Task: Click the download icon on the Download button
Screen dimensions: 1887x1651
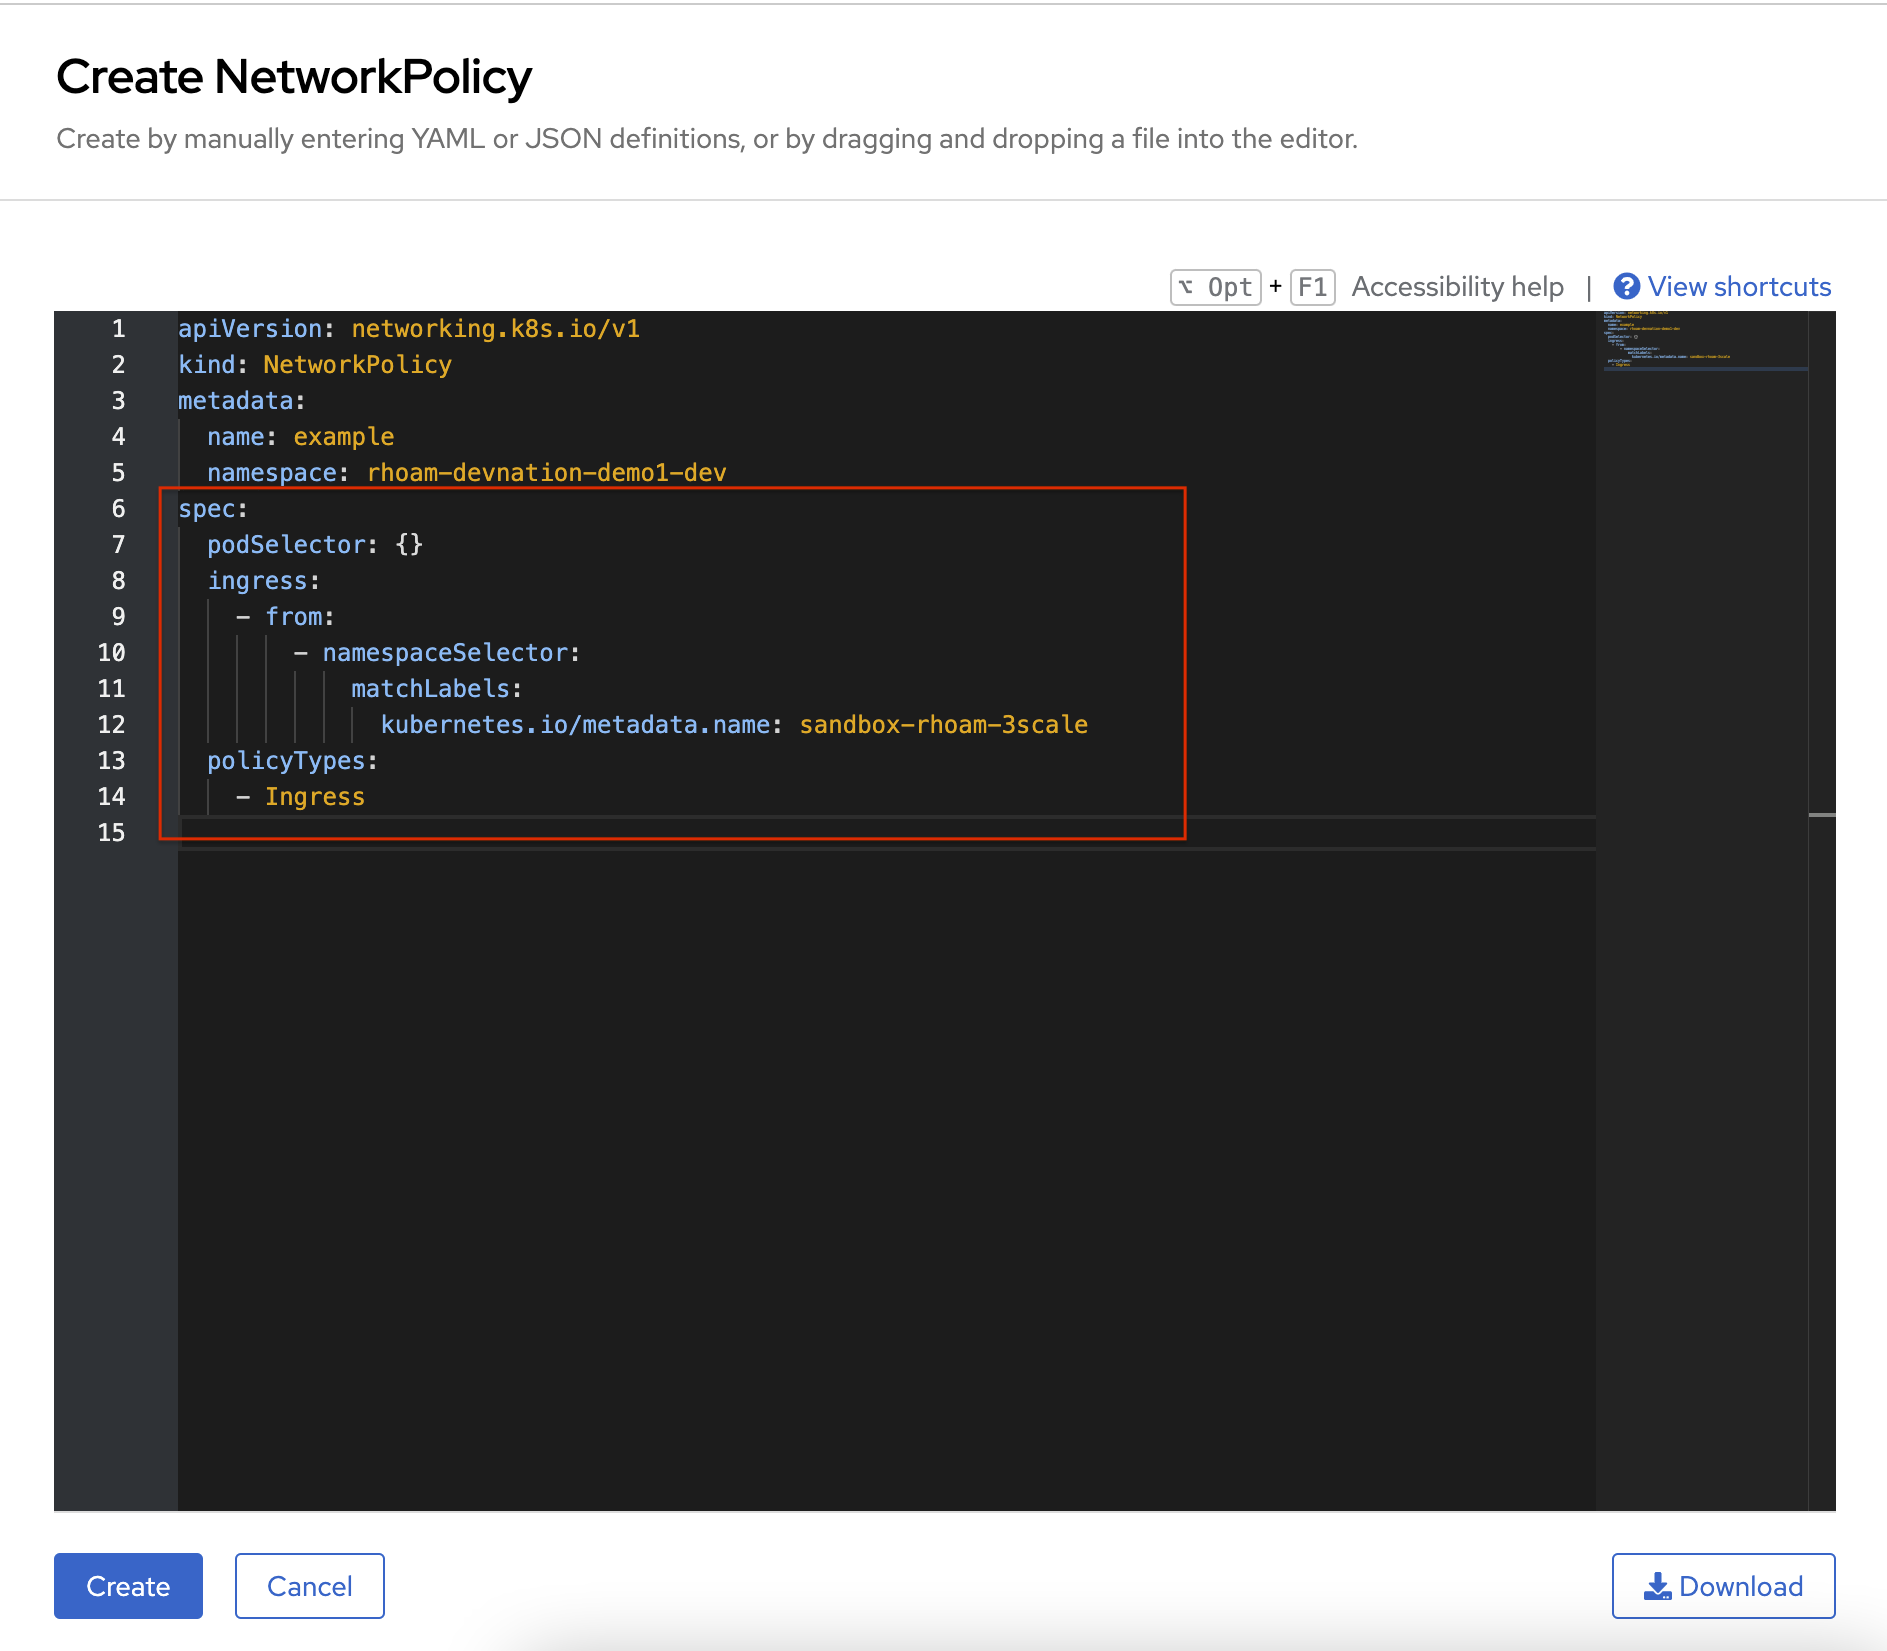Action: tap(1659, 1586)
